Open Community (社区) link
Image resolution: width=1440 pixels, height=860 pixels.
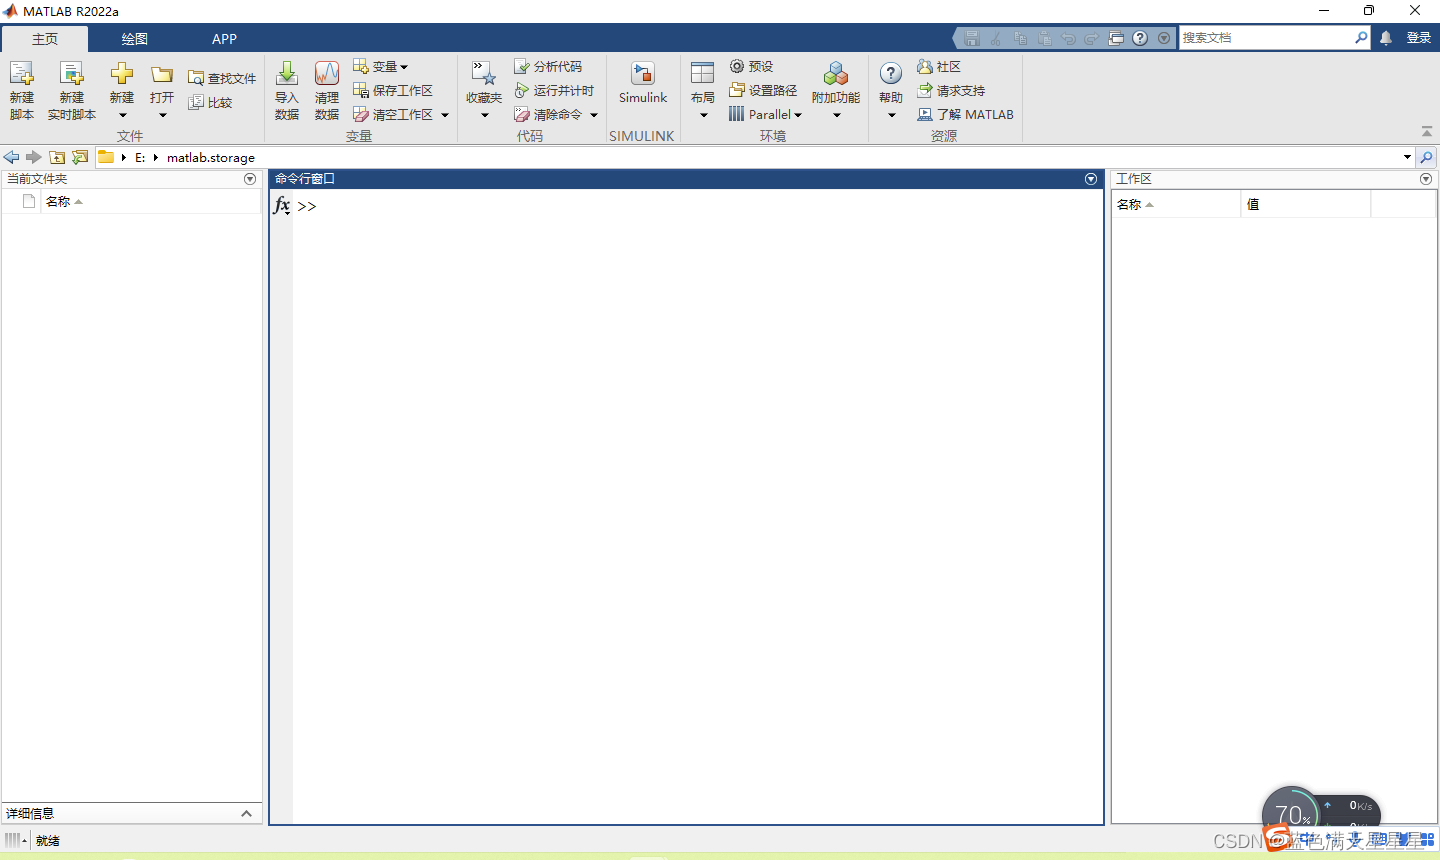[939, 66]
